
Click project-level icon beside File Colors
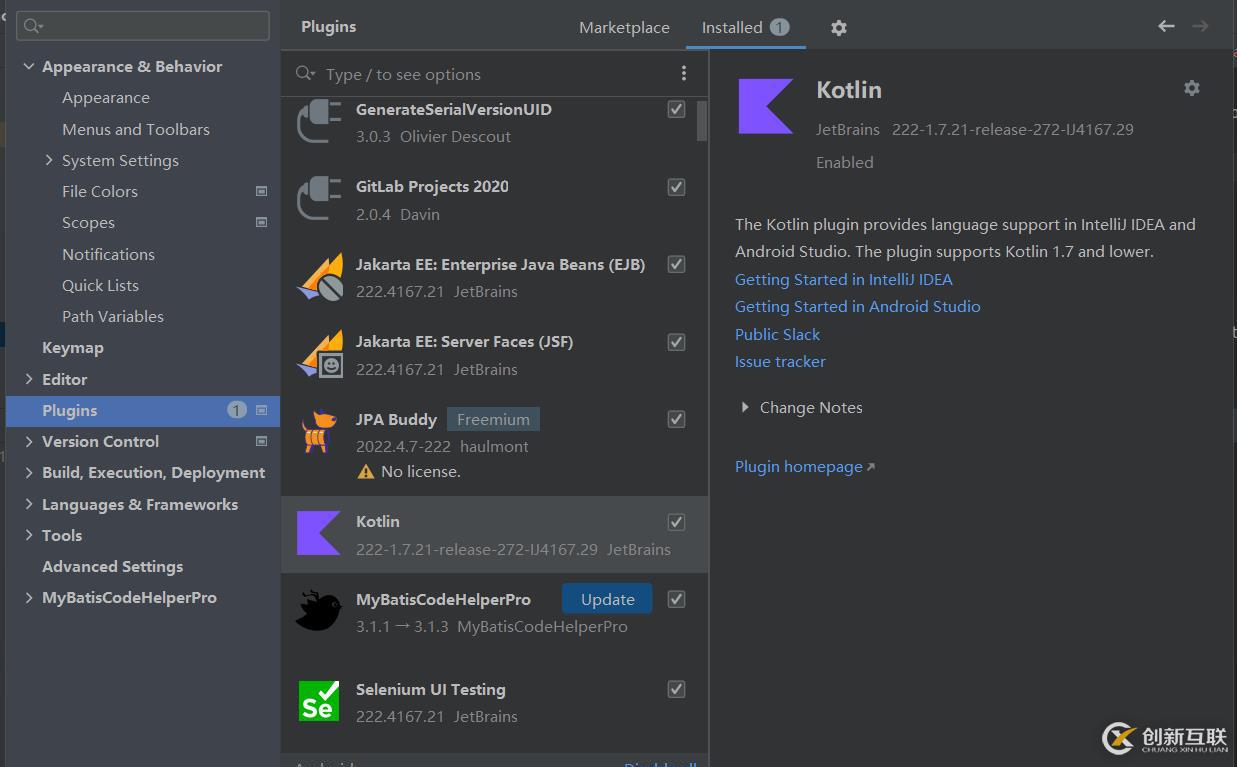click(x=262, y=191)
